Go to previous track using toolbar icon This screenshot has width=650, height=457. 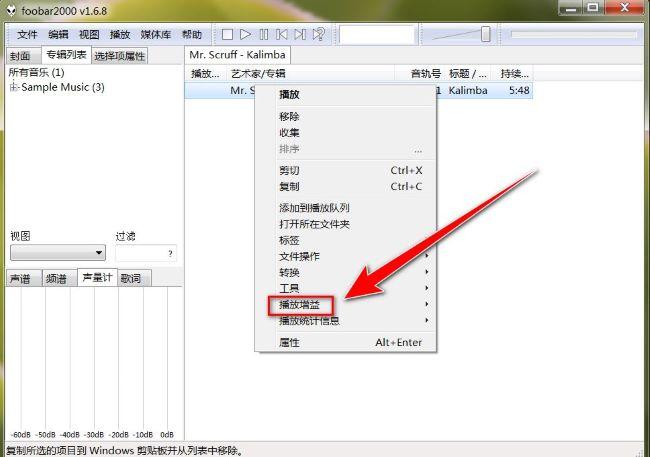(282, 35)
